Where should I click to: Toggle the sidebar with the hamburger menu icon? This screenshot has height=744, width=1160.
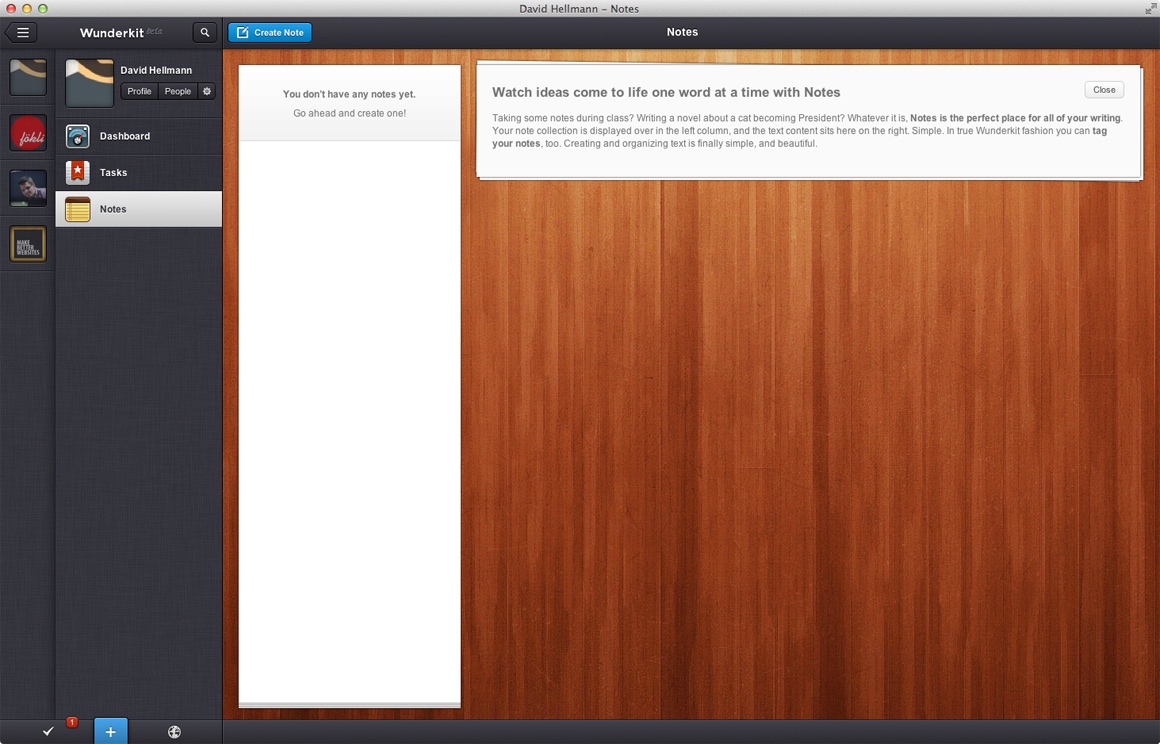21,33
